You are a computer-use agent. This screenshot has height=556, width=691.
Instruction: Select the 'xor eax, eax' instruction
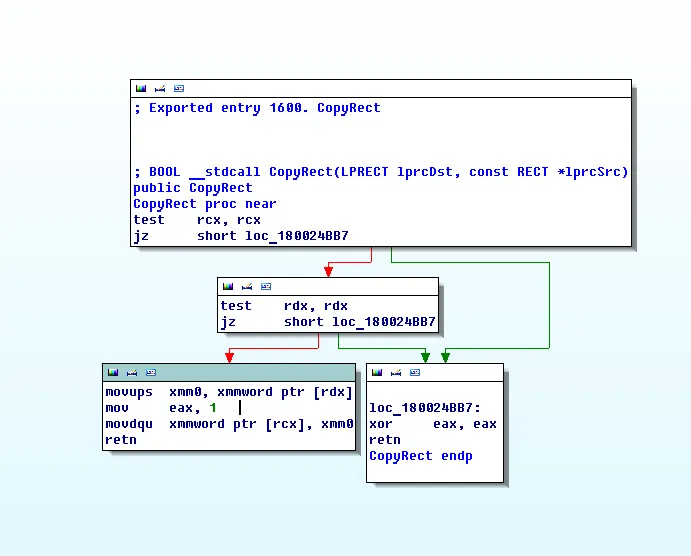click(x=433, y=424)
